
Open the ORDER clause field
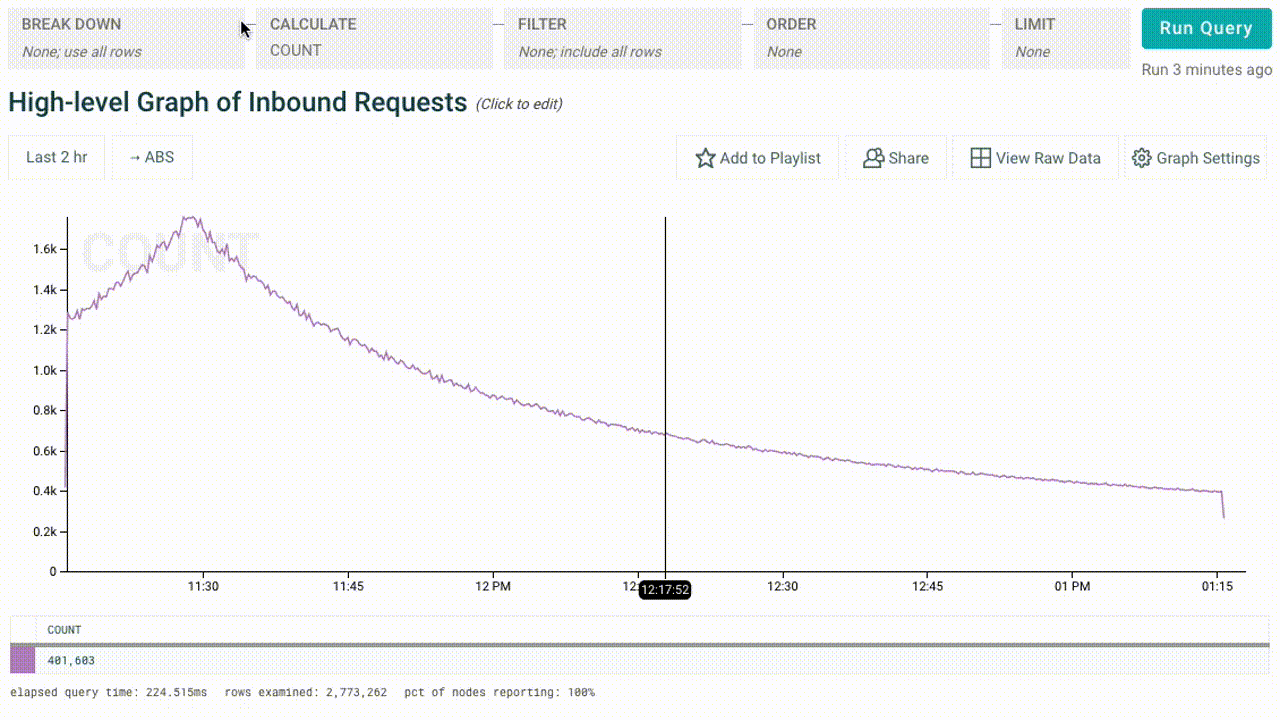click(871, 39)
